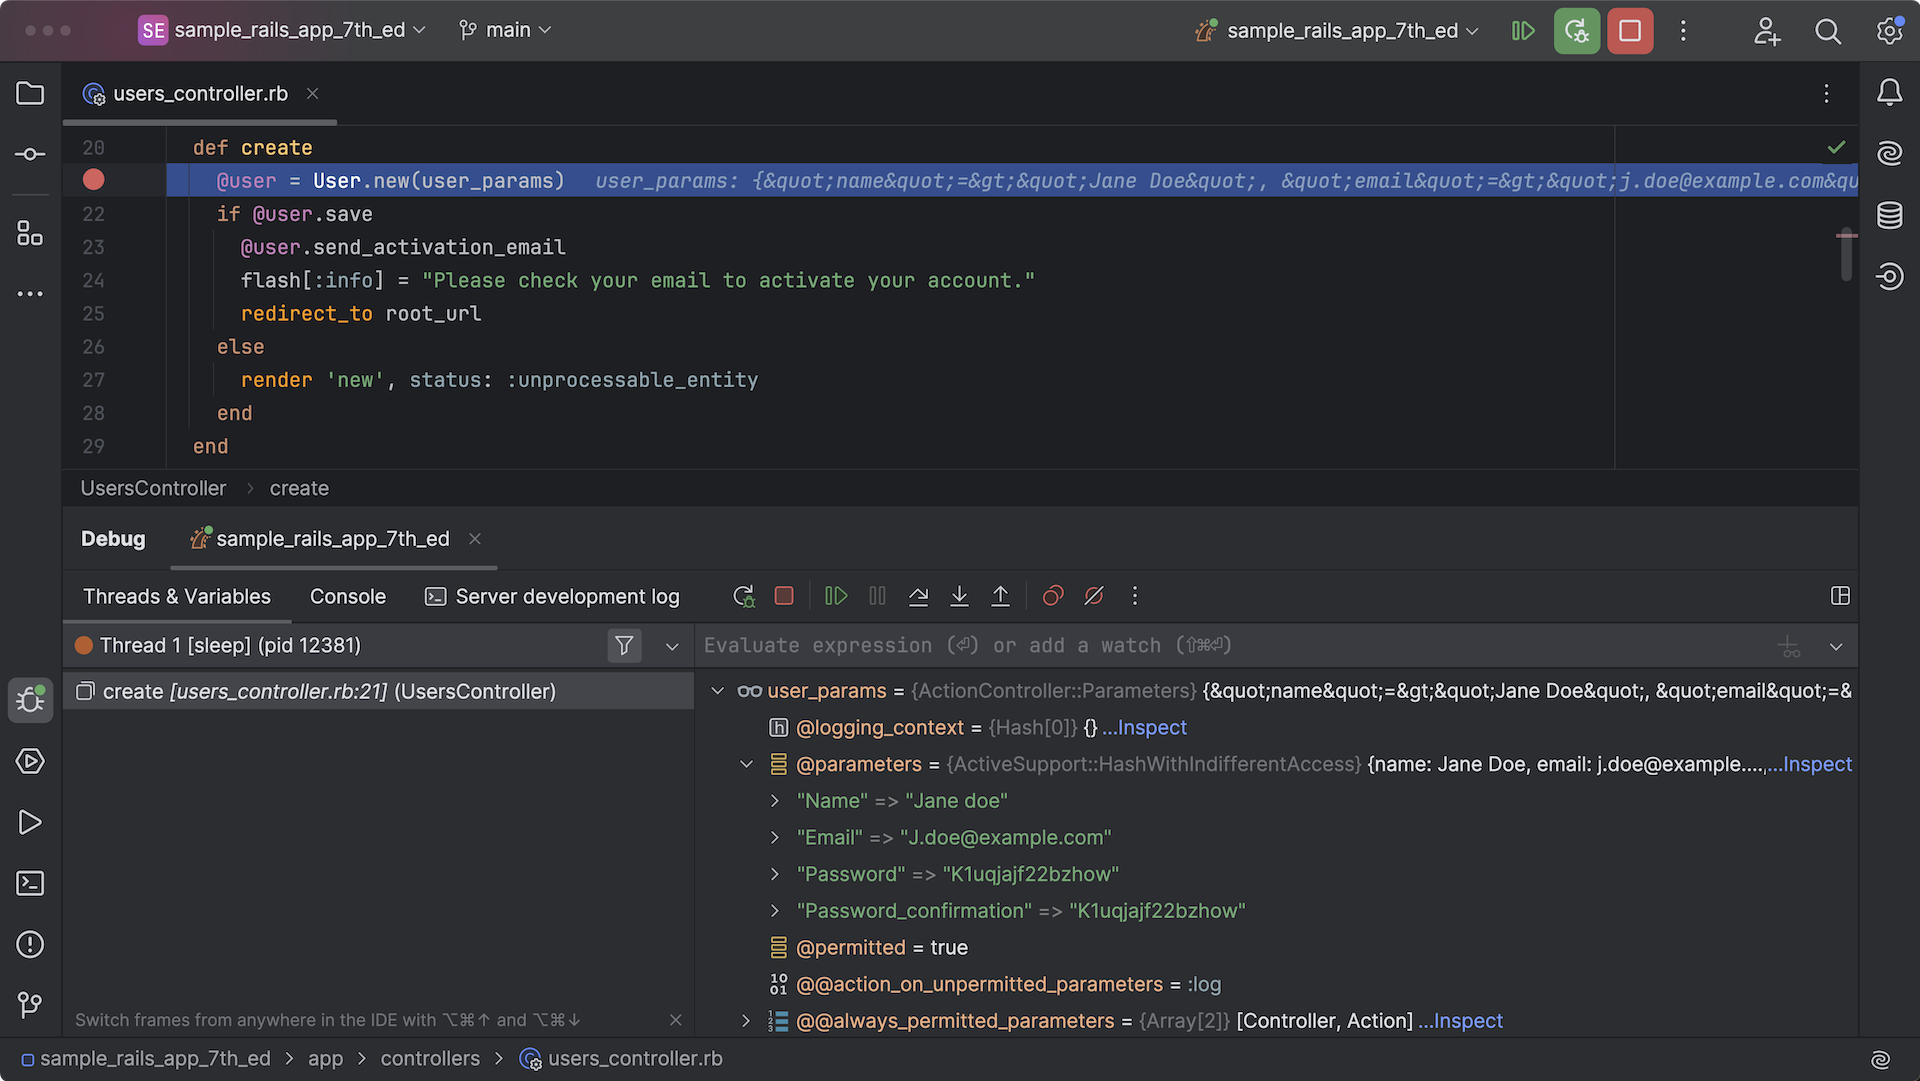
Task: Click the evaluate expression watch icon
Action: click(x=1789, y=645)
